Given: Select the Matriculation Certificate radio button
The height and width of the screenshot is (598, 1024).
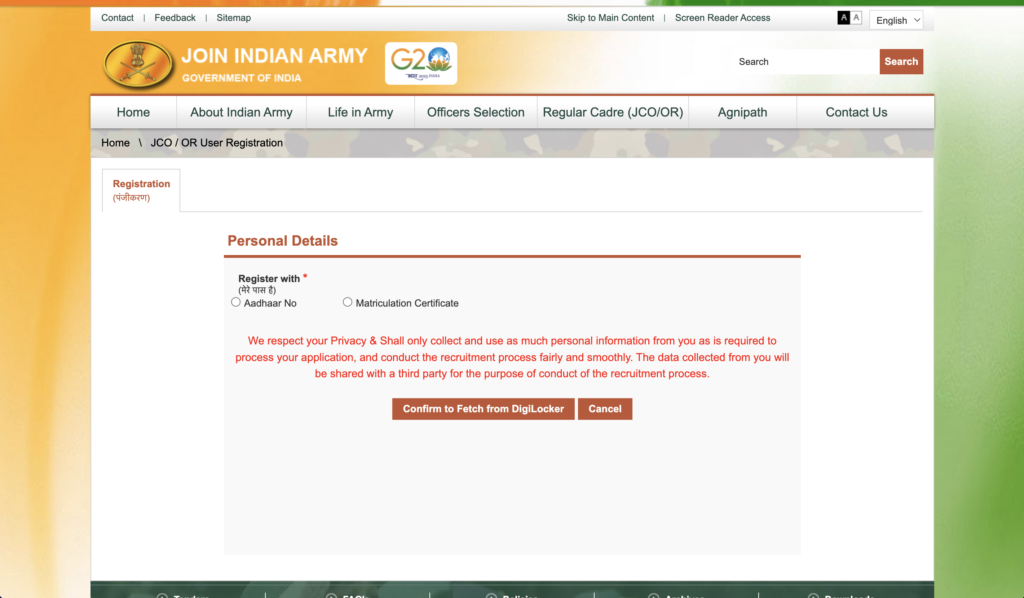Looking at the screenshot, I should point(347,301).
